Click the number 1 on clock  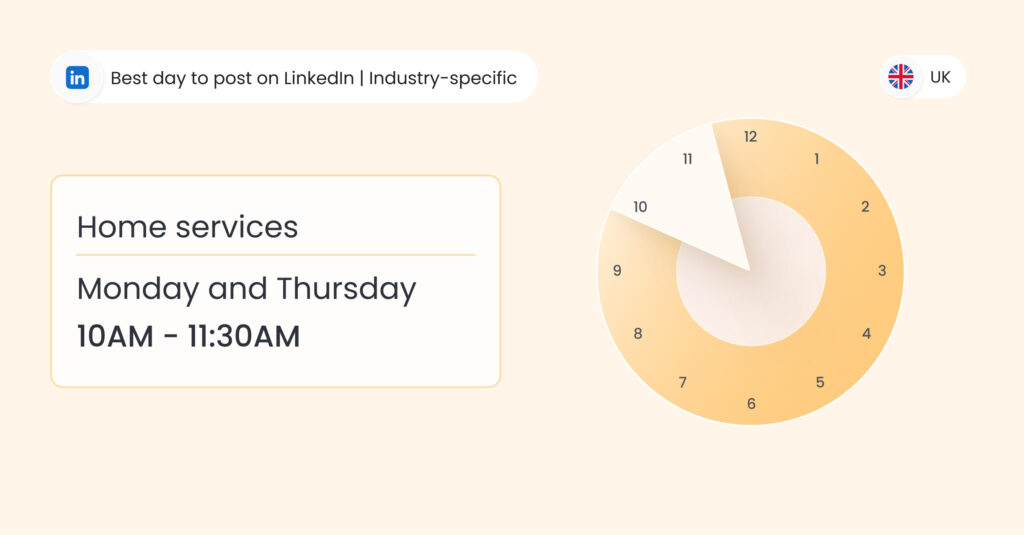coord(816,159)
